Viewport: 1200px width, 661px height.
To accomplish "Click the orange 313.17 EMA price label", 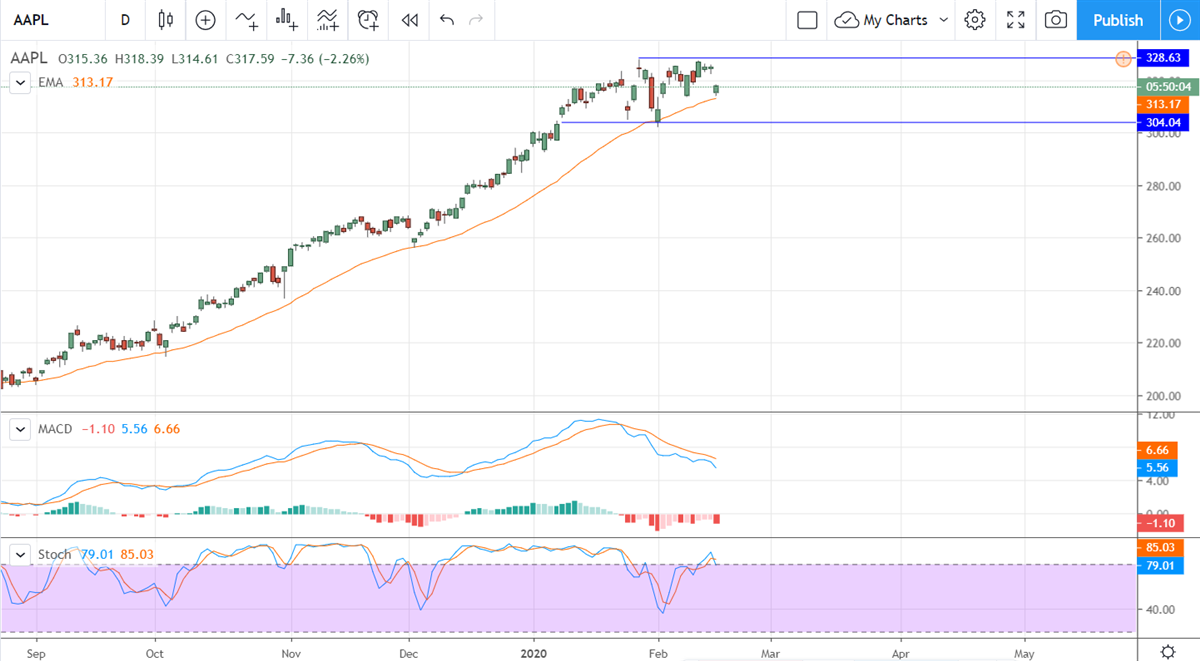I will click(x=1164, y=104).
